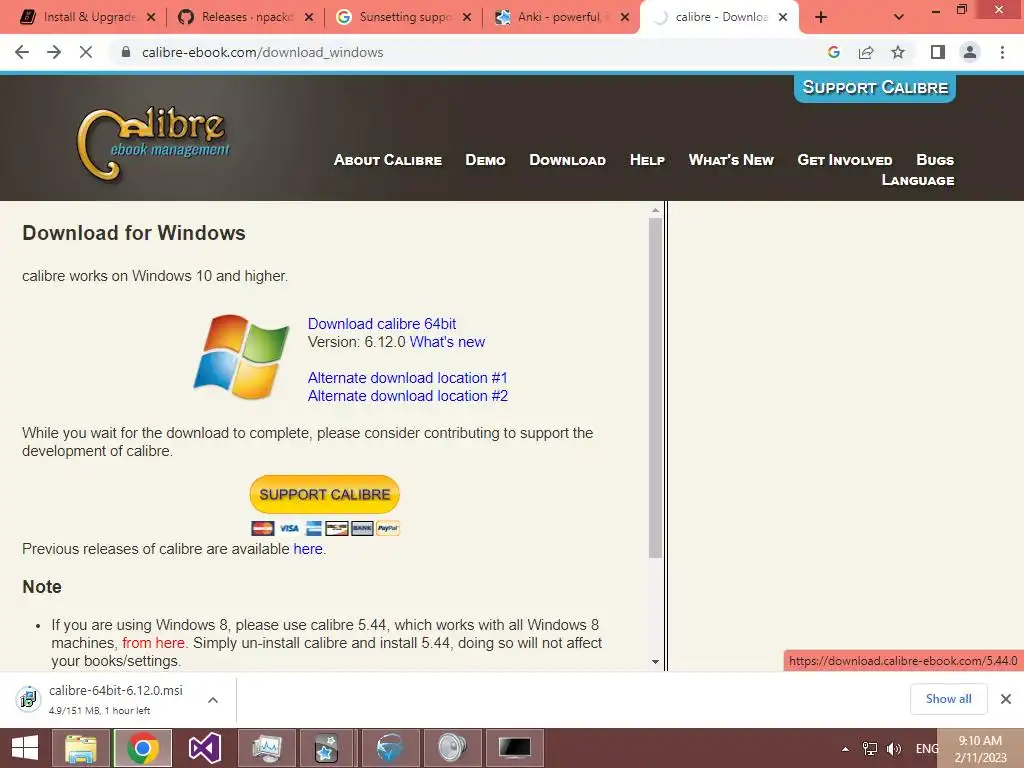Open the Download menu item
This screenshot has height=768, width=1024.
(x=568, y=160)
